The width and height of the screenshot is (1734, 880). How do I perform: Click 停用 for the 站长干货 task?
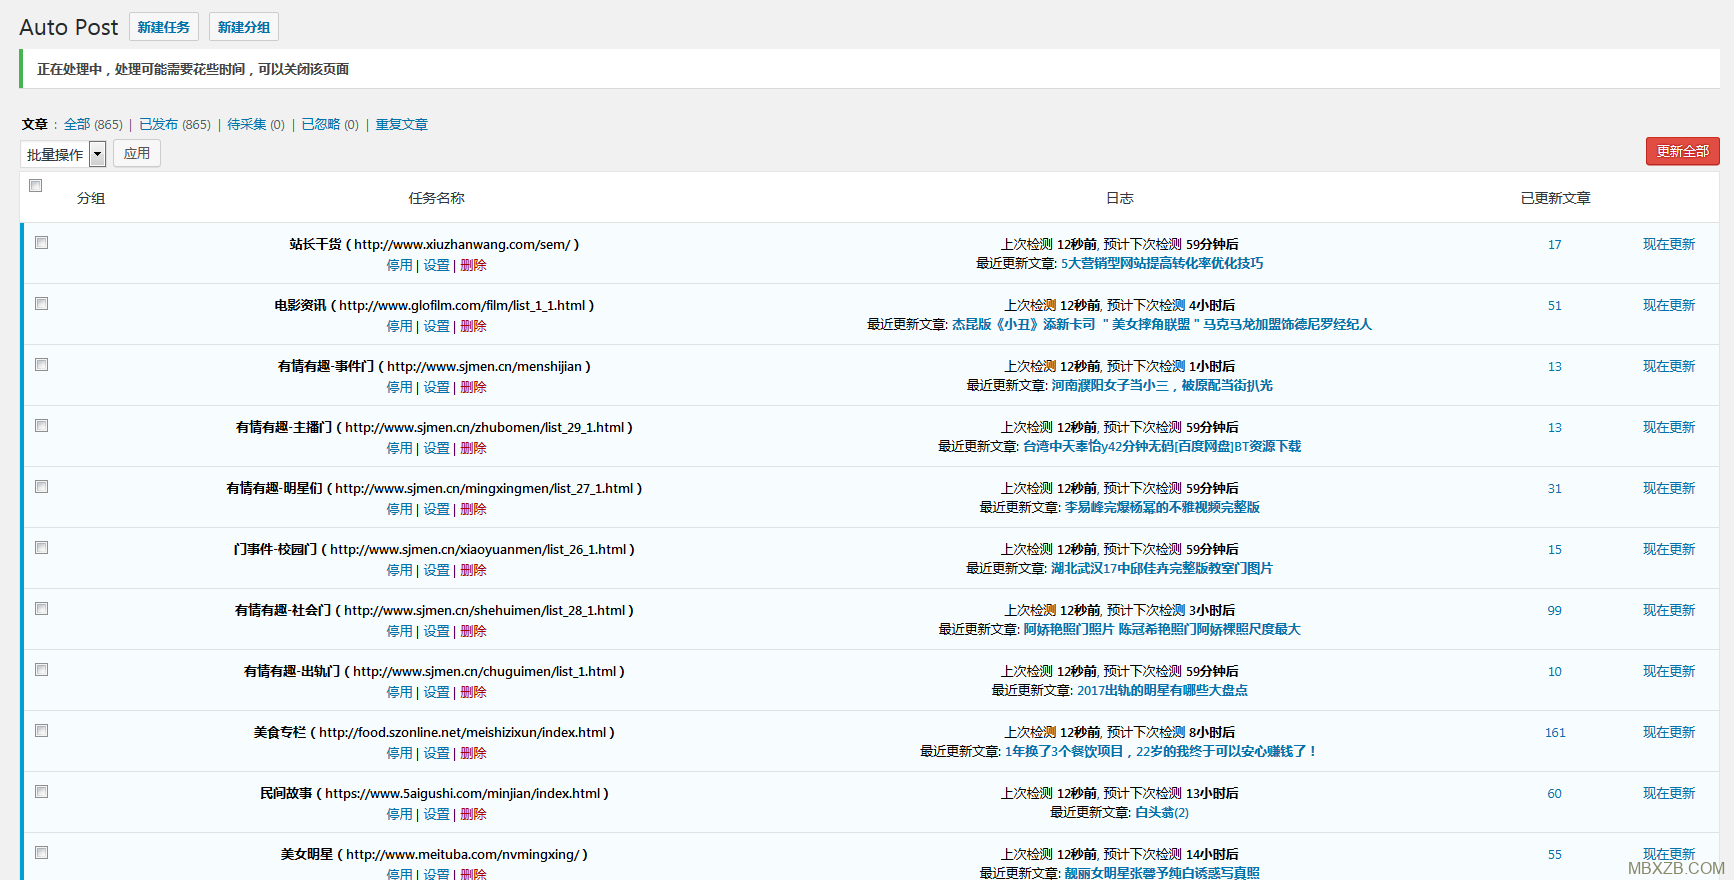399,266
